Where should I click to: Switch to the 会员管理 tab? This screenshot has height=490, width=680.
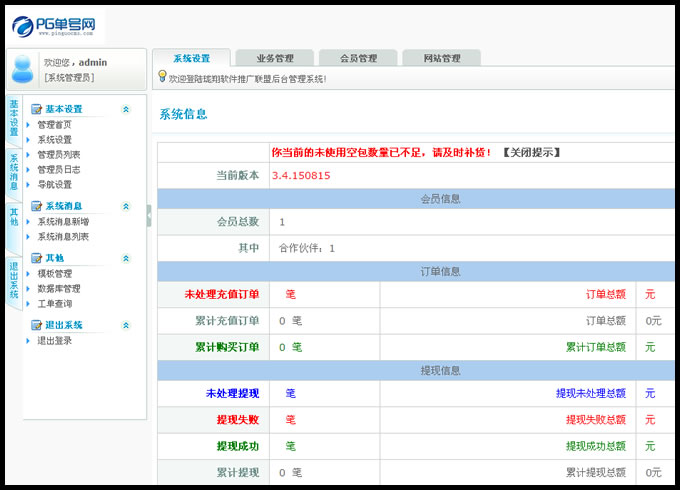[358, 58]
